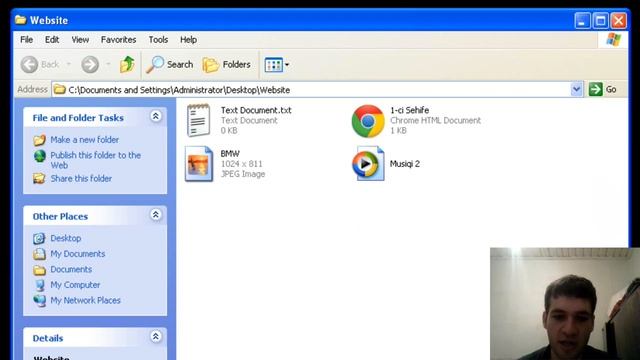Collapse the File and Folder Tasks panel
The height and width of the screenshot is (360, 640).
(156, 116)
